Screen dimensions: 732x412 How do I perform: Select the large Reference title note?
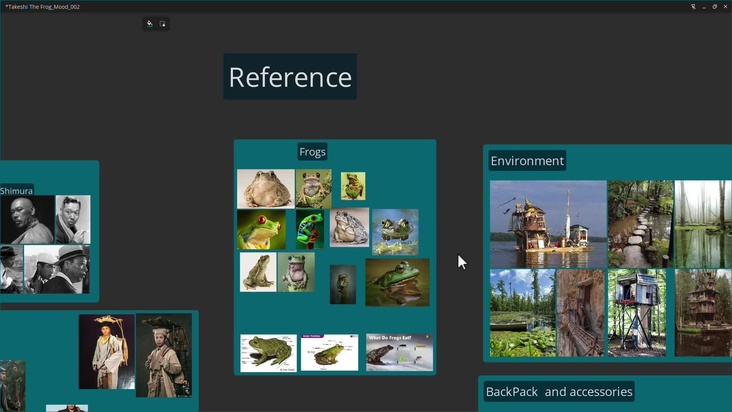[x=290, y=77]
